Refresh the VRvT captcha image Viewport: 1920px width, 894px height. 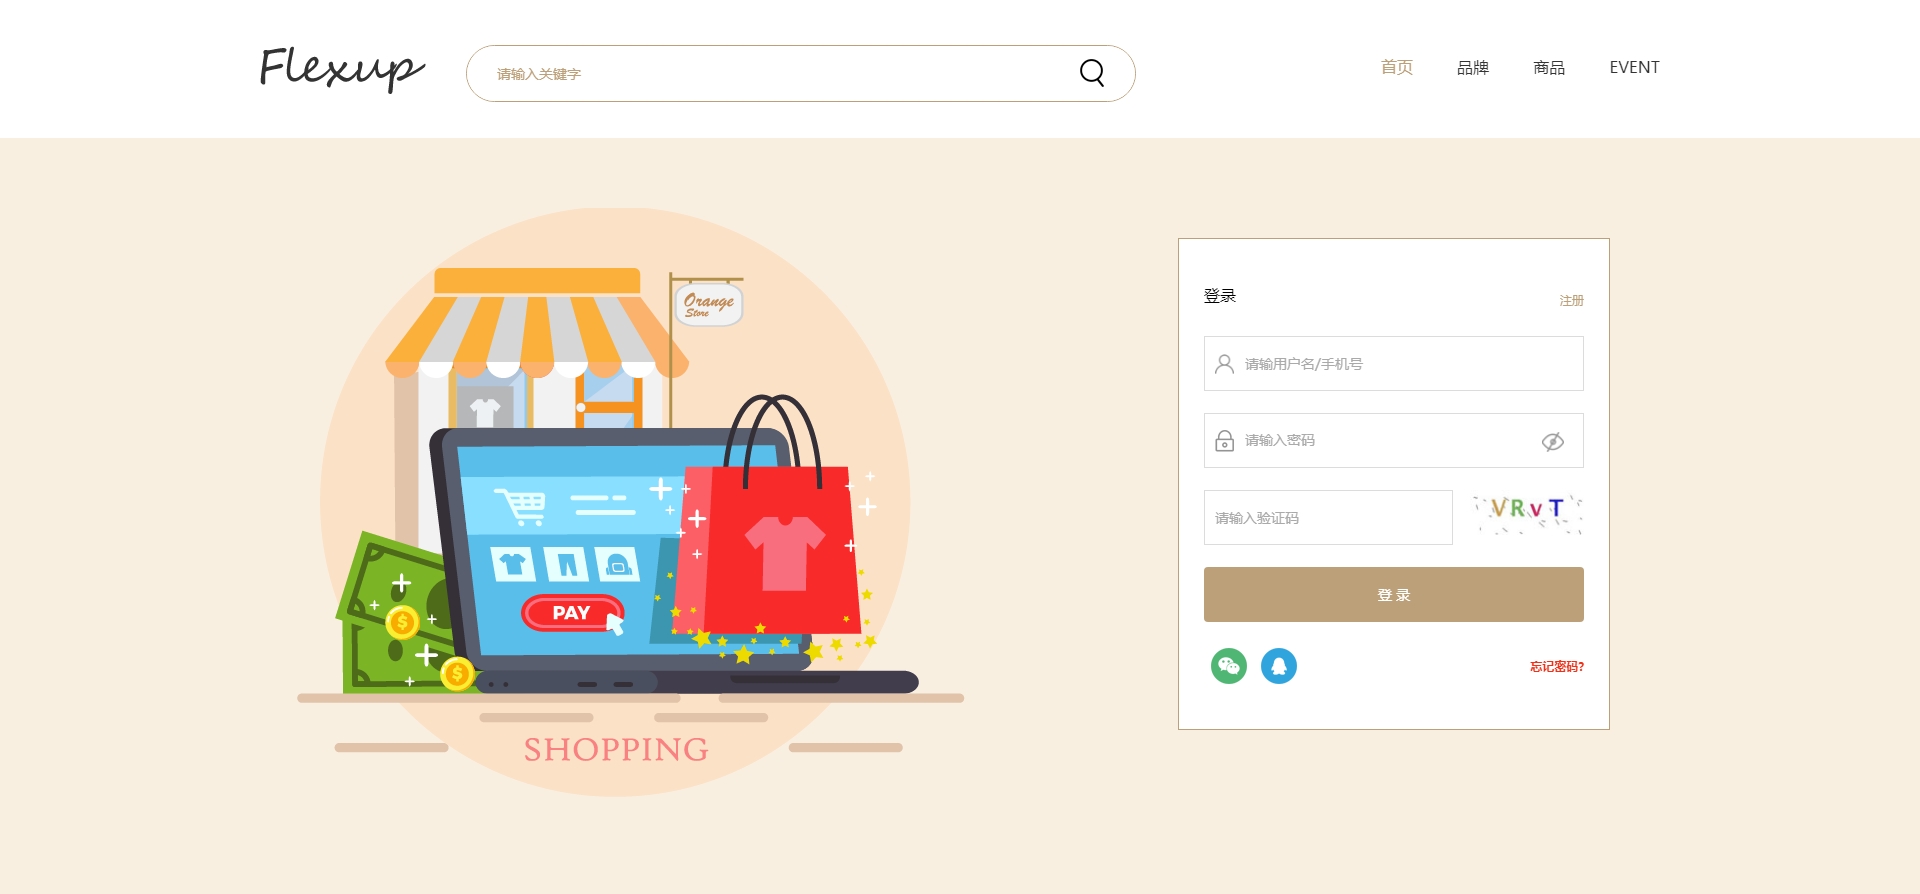(1528, 515)
